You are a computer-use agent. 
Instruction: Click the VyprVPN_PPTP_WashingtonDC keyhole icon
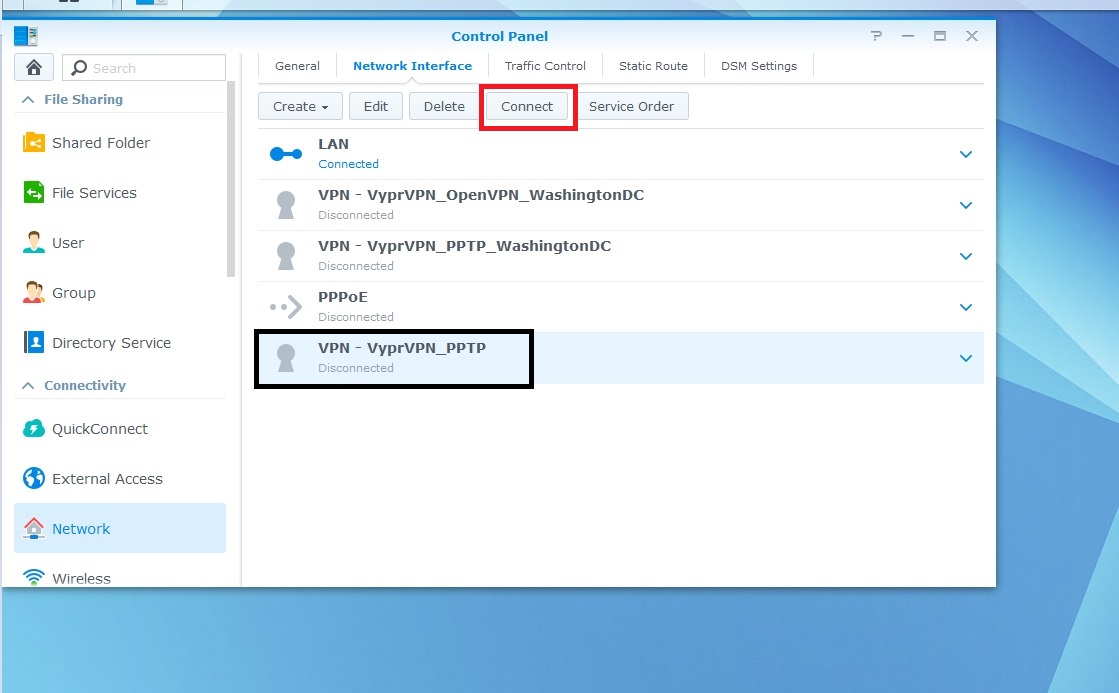coord(286,256)
